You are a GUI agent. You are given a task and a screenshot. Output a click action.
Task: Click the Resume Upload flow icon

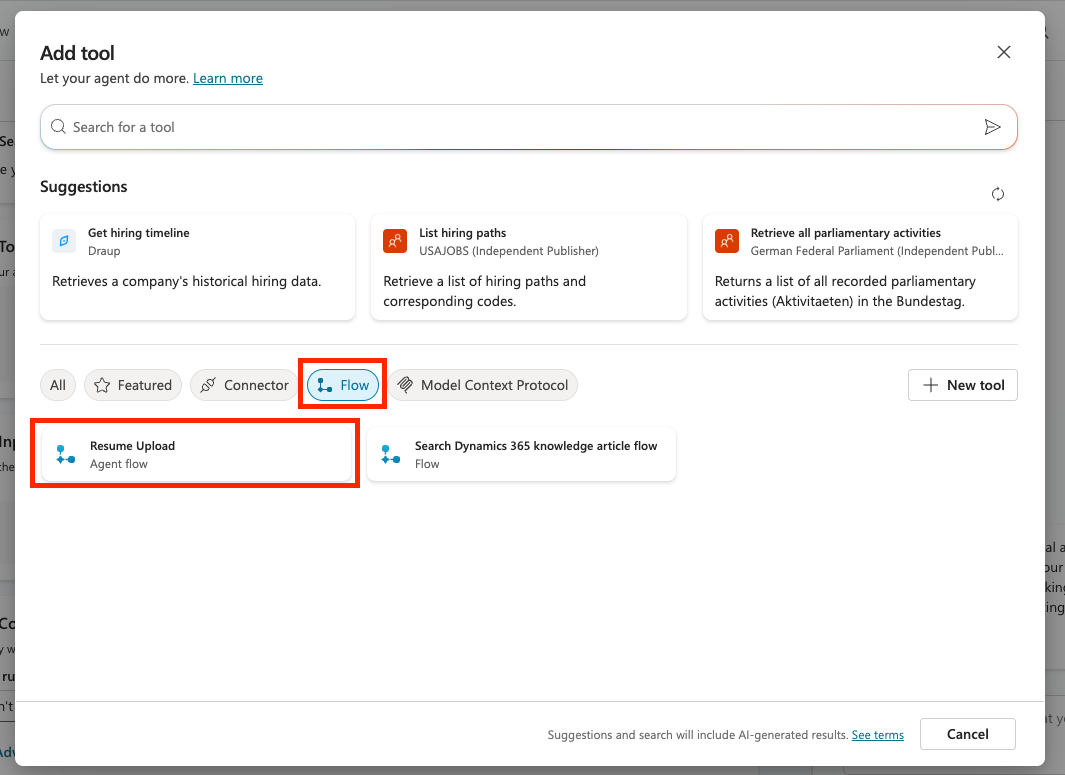coord(66,455)
